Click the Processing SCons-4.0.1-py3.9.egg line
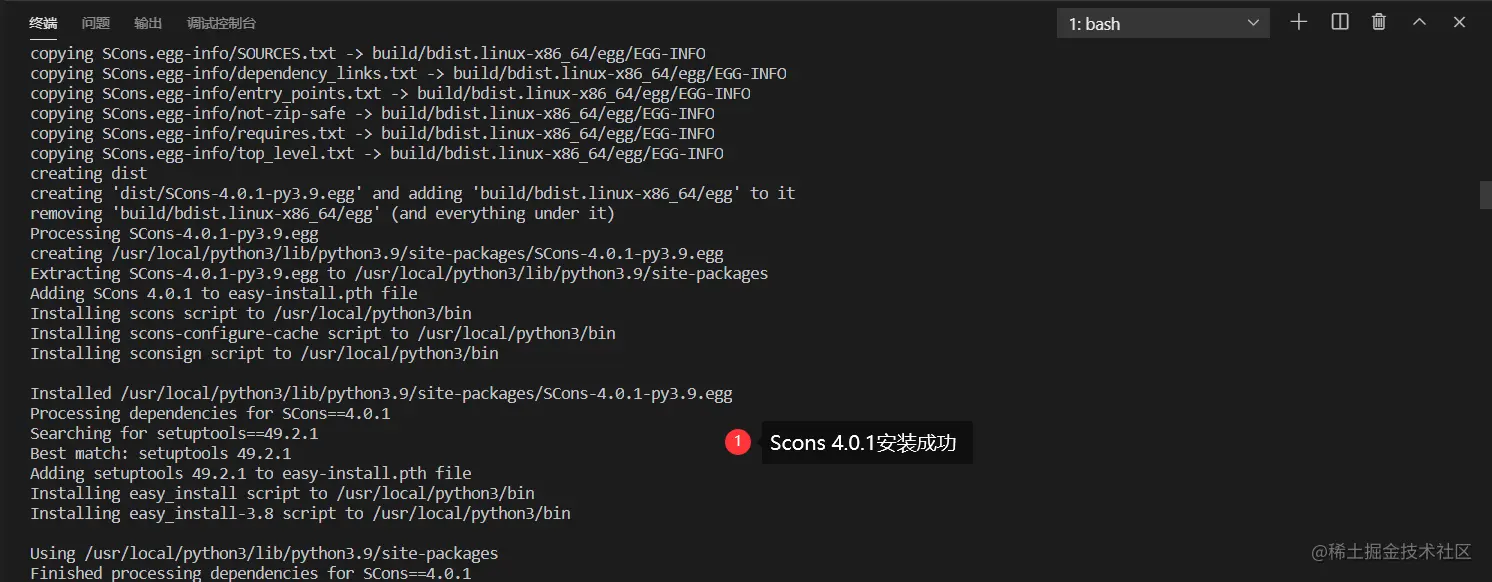 point(174,233)
